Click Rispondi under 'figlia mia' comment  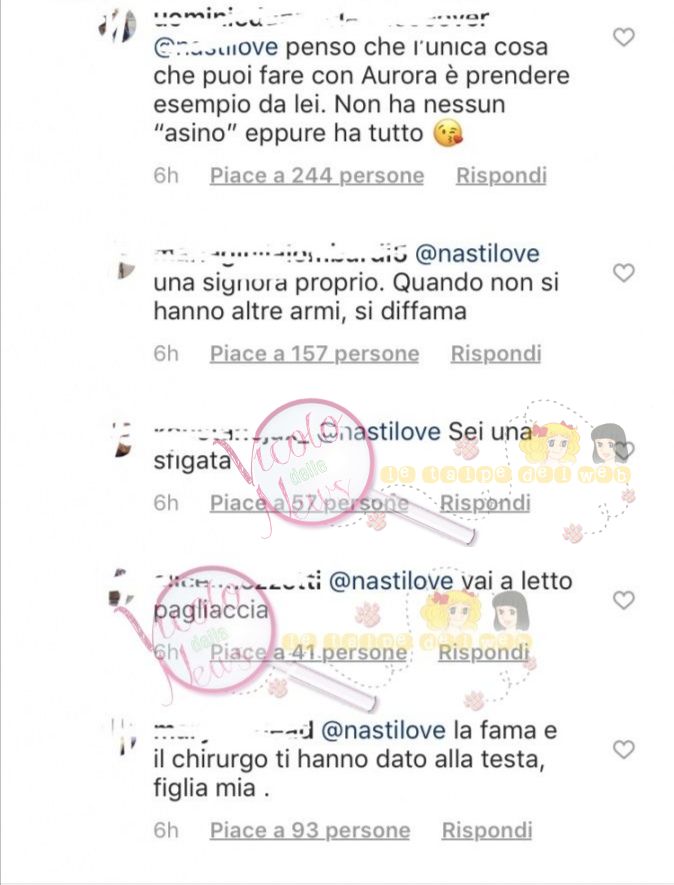pyautogui.click(x=487, y=830)
